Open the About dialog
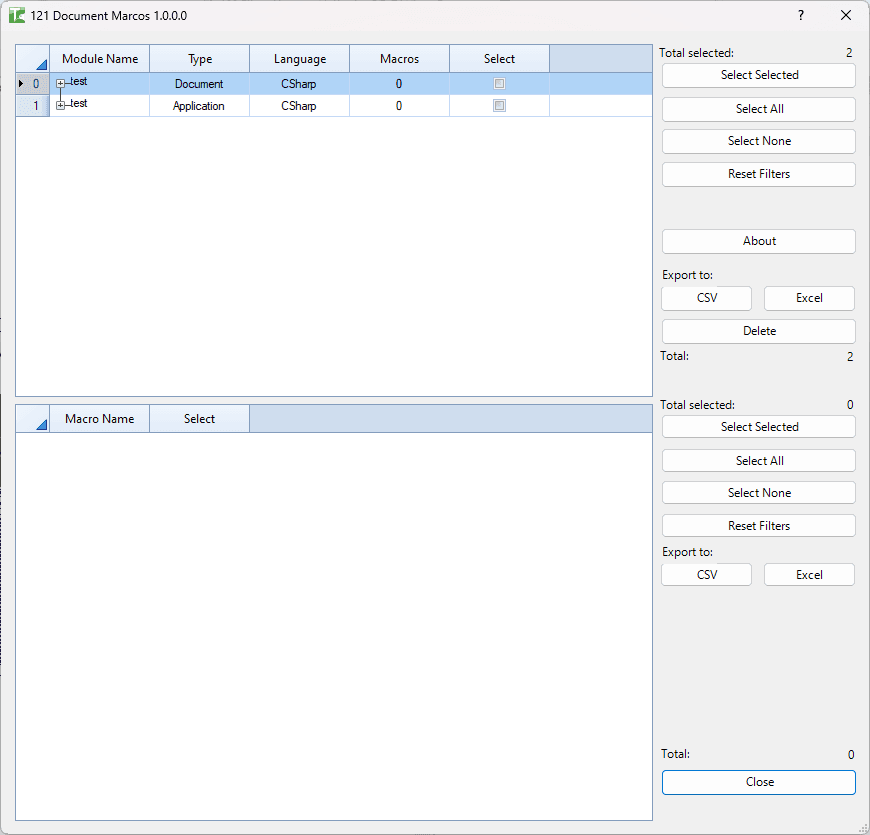 [758, 241]
